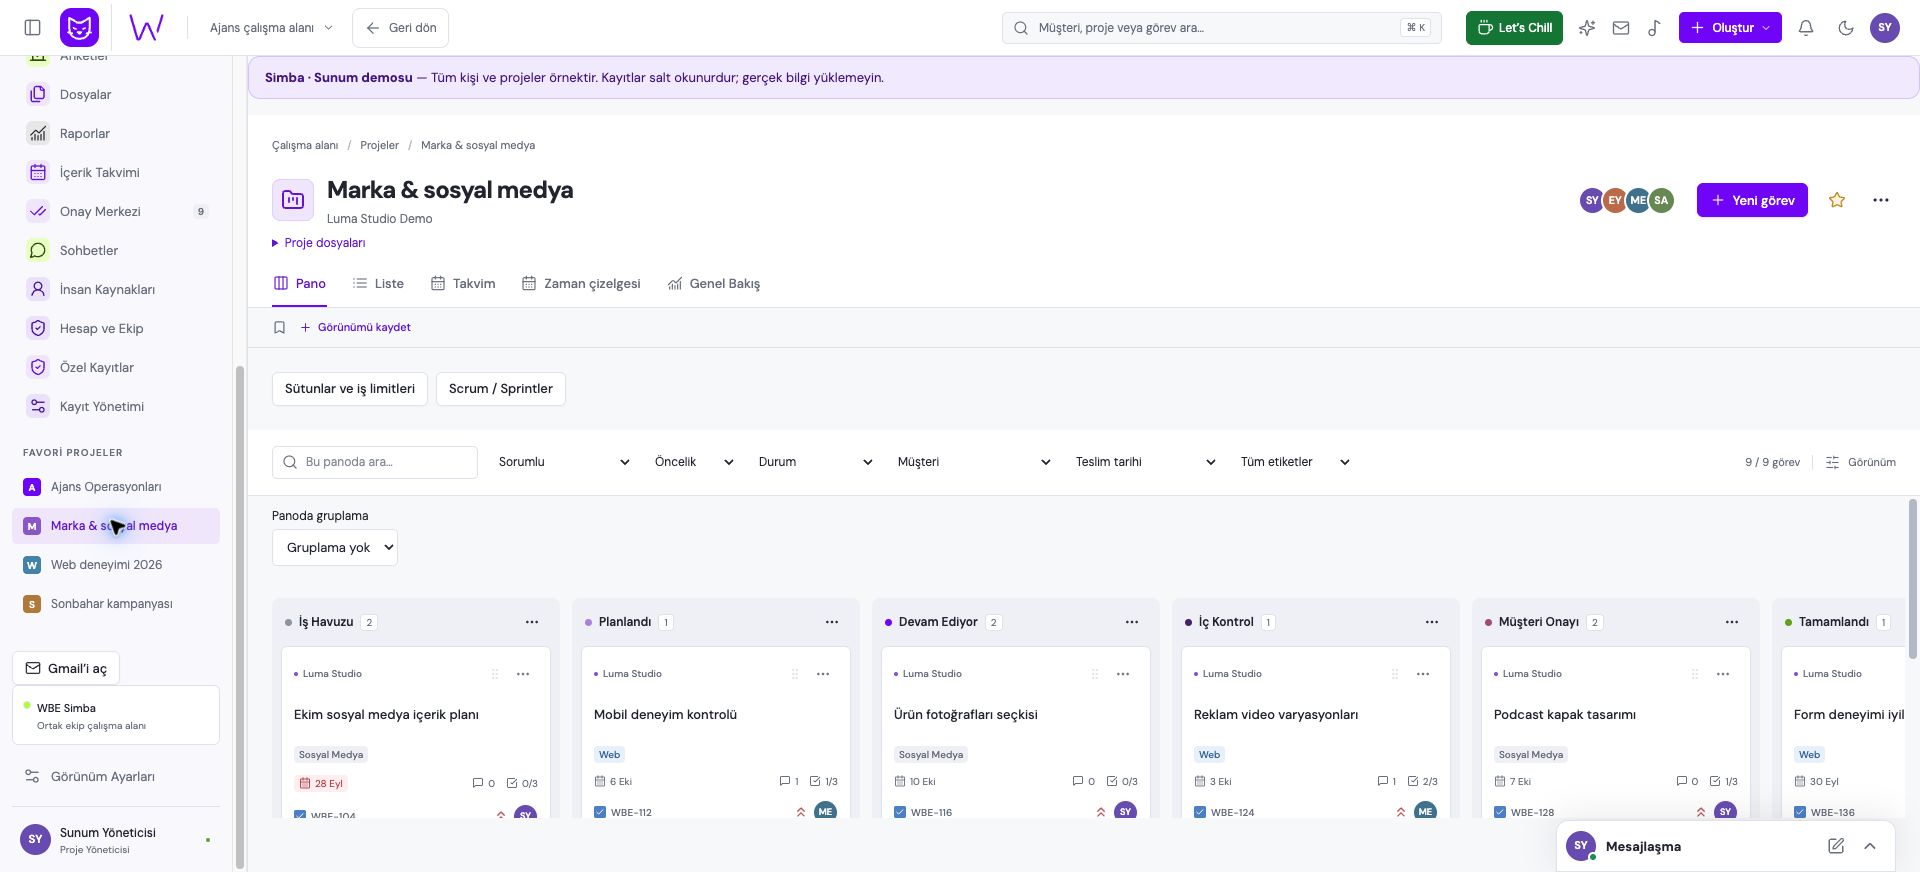Open the project more options menu
The height and width of the screenshot is (872, 1920).
point(1881,200)
